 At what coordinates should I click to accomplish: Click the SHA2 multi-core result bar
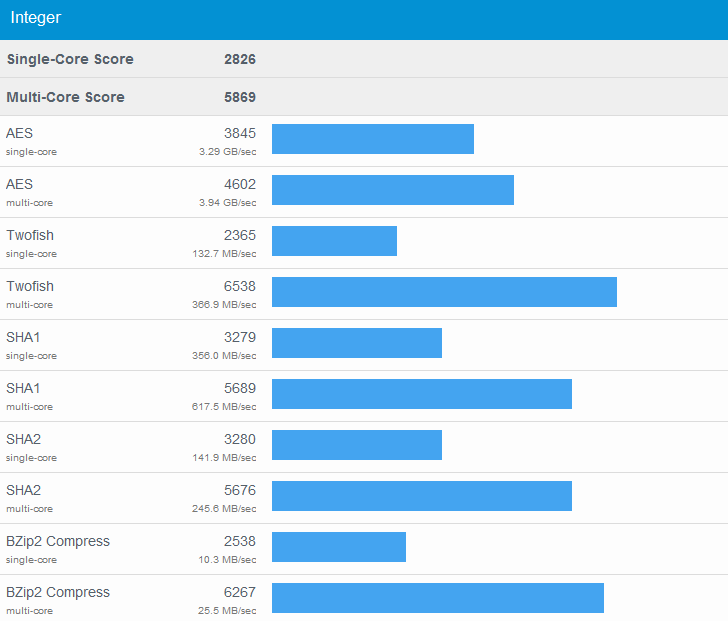click(x=421, y=496)
